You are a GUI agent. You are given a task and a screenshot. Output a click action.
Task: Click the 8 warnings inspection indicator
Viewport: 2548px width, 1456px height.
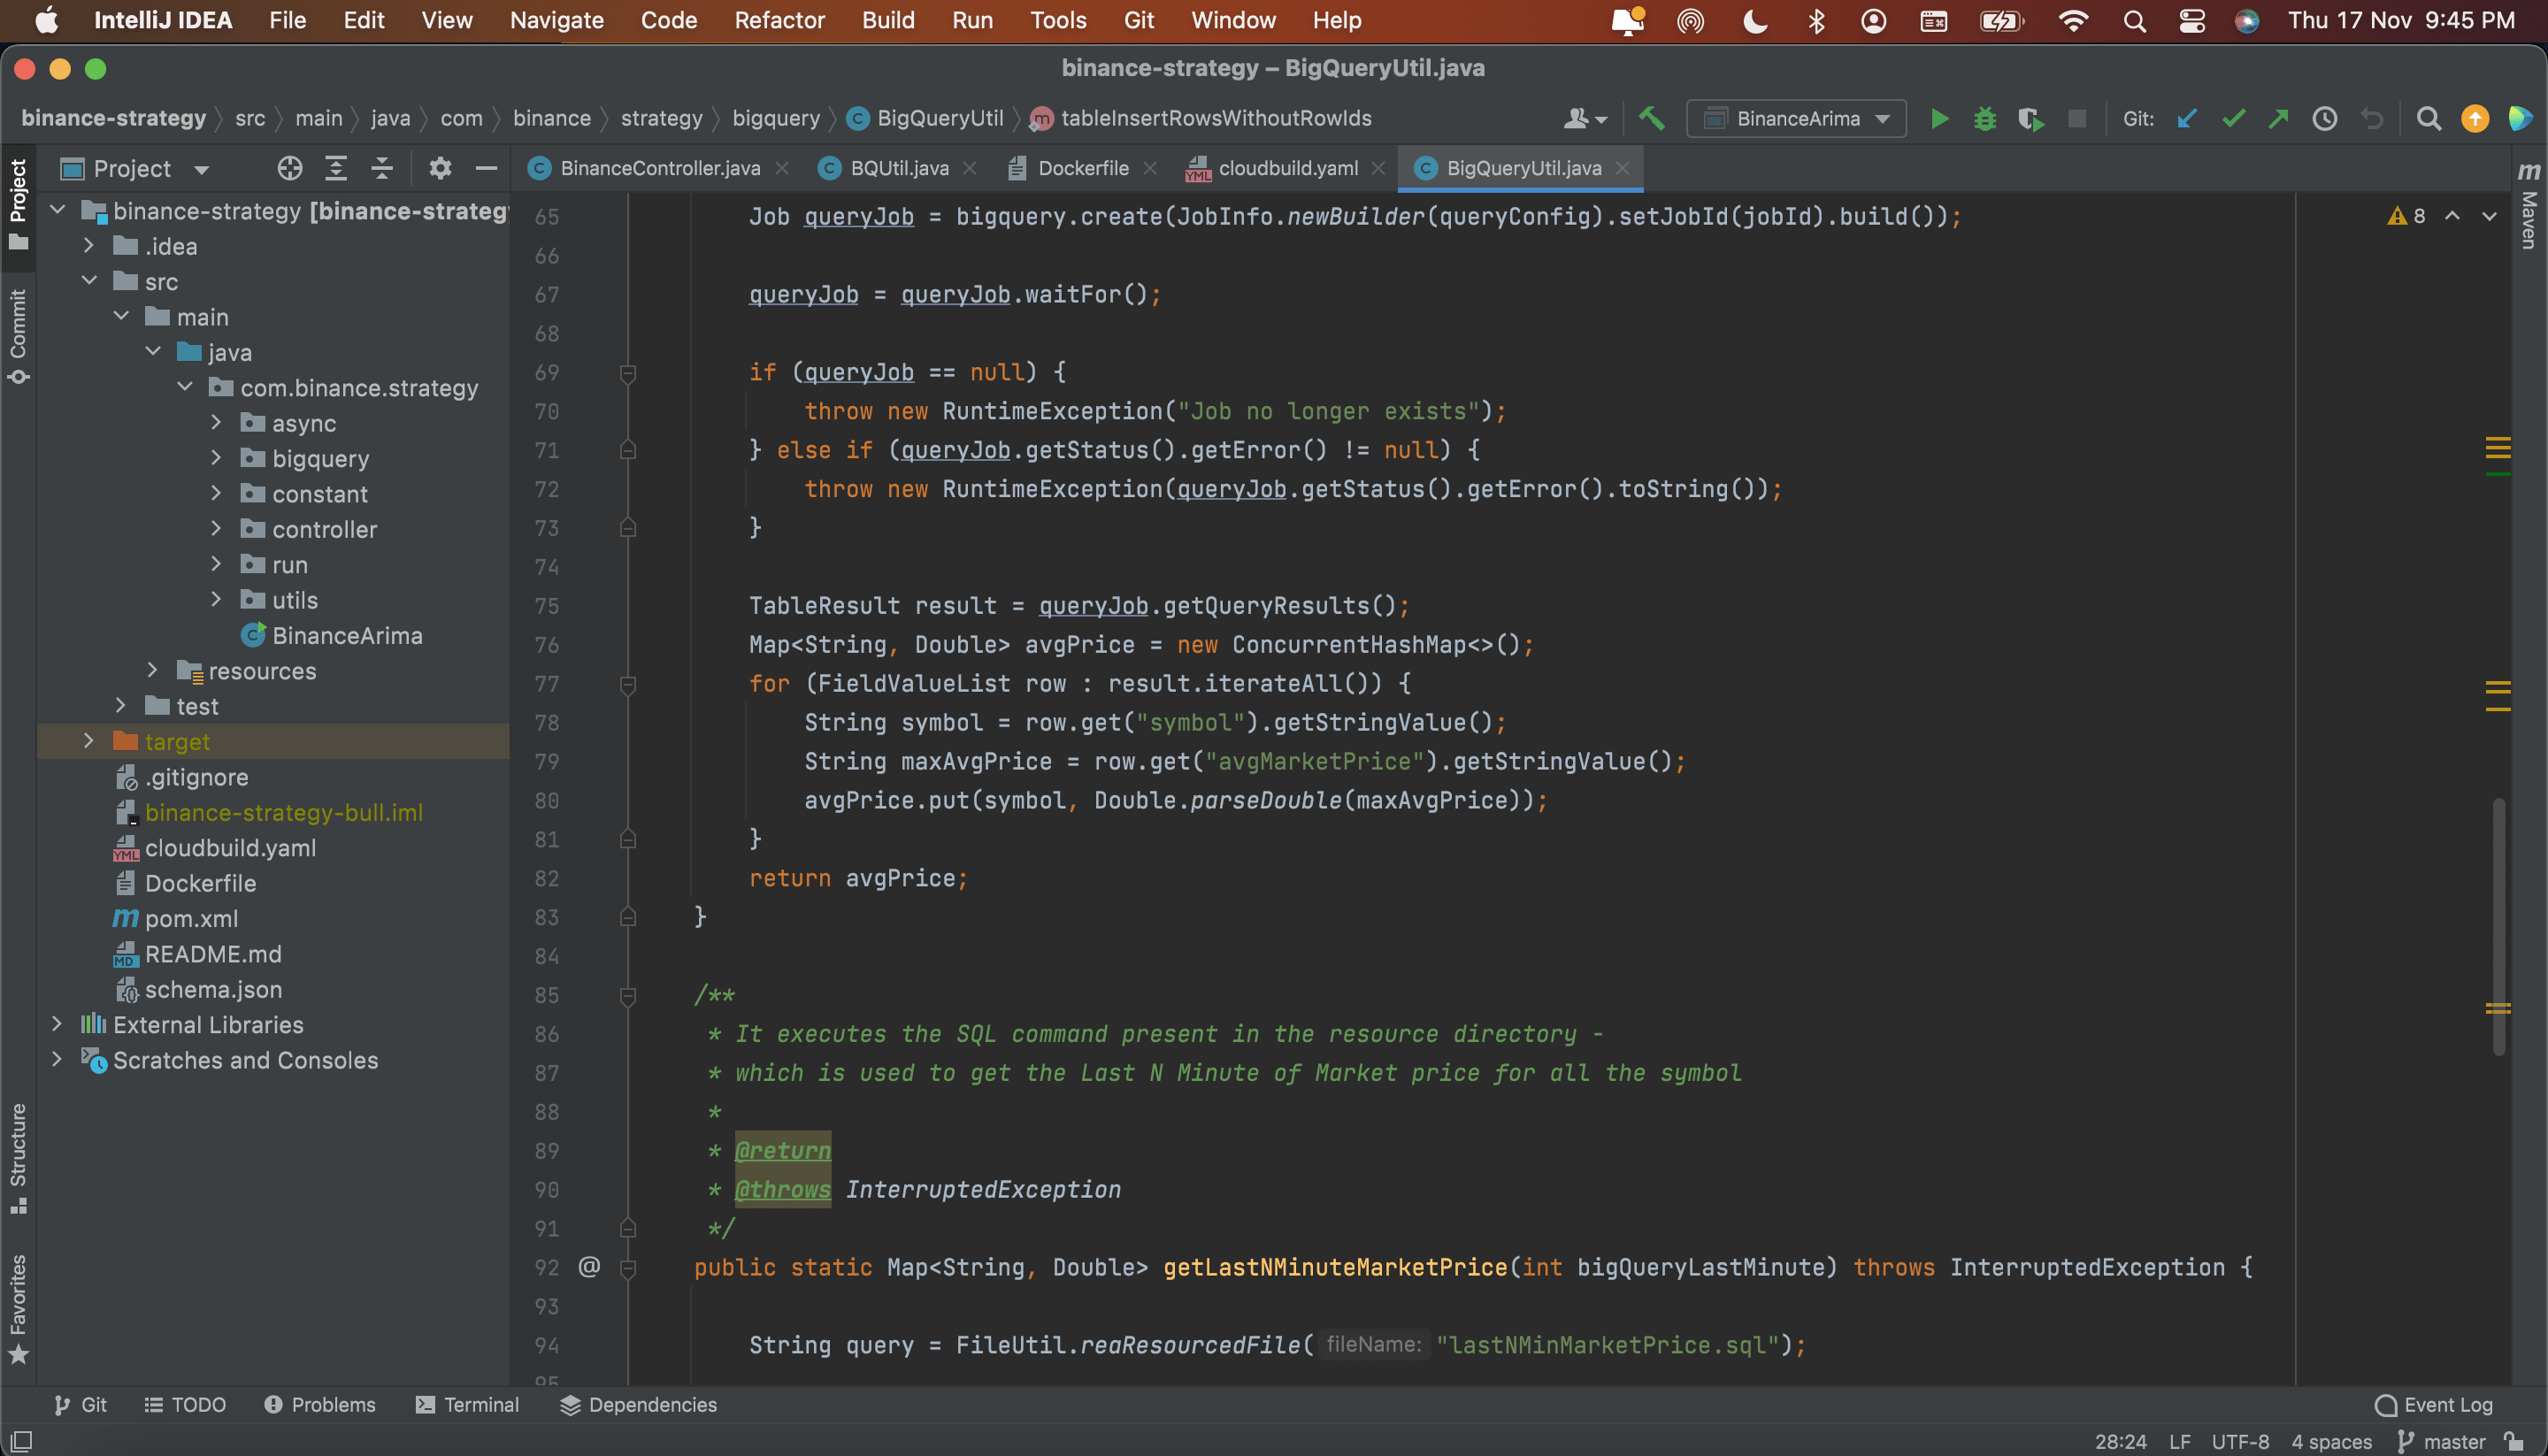(2406, 216)
